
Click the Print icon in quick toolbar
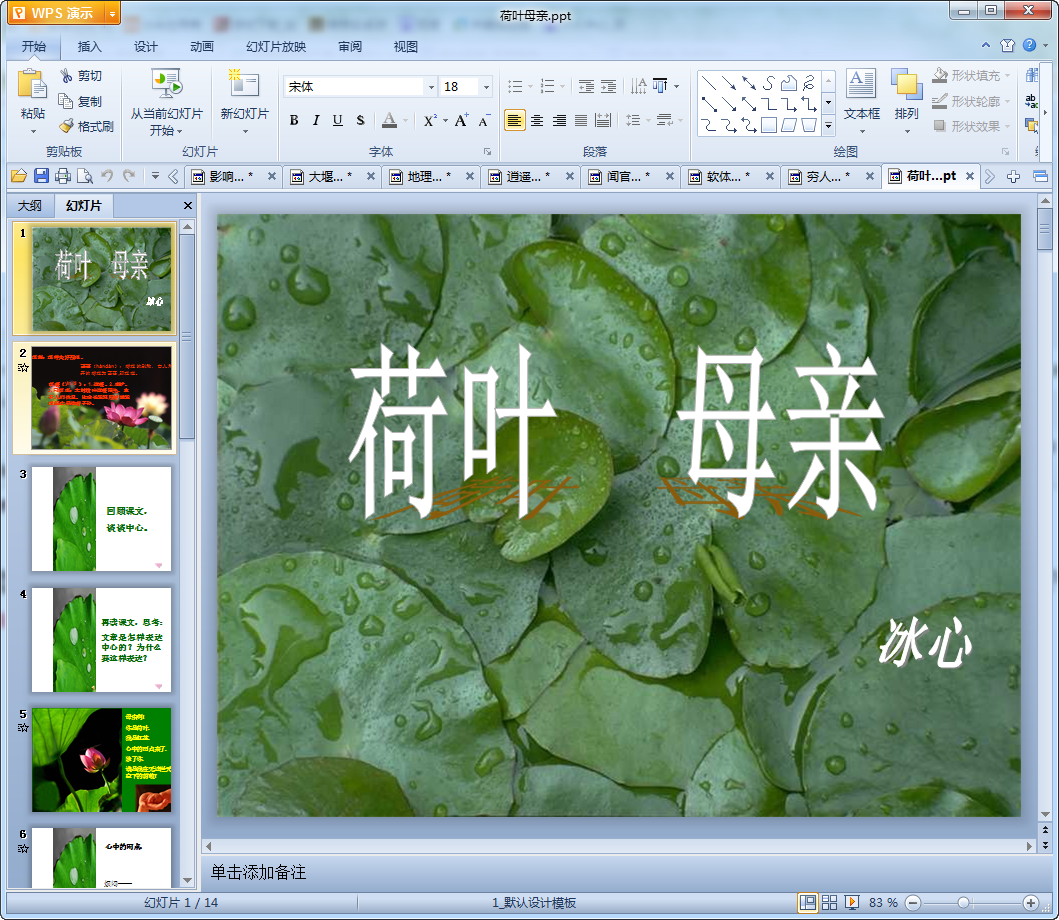click(x=63, y=176)
